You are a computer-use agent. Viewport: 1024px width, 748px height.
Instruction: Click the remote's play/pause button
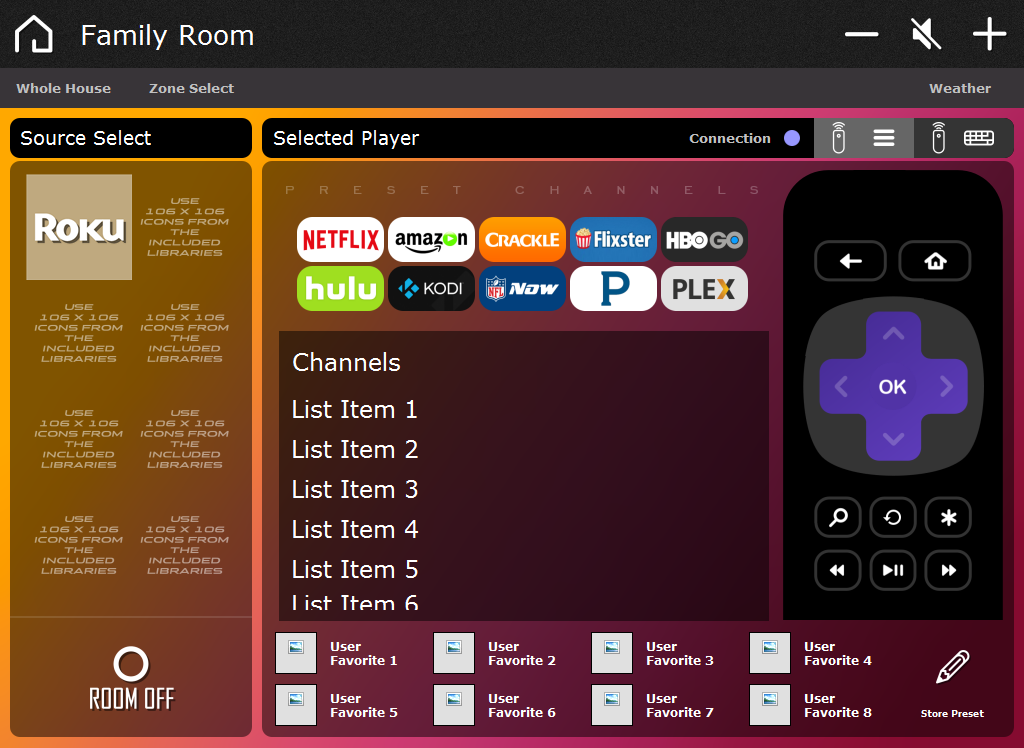893,570
